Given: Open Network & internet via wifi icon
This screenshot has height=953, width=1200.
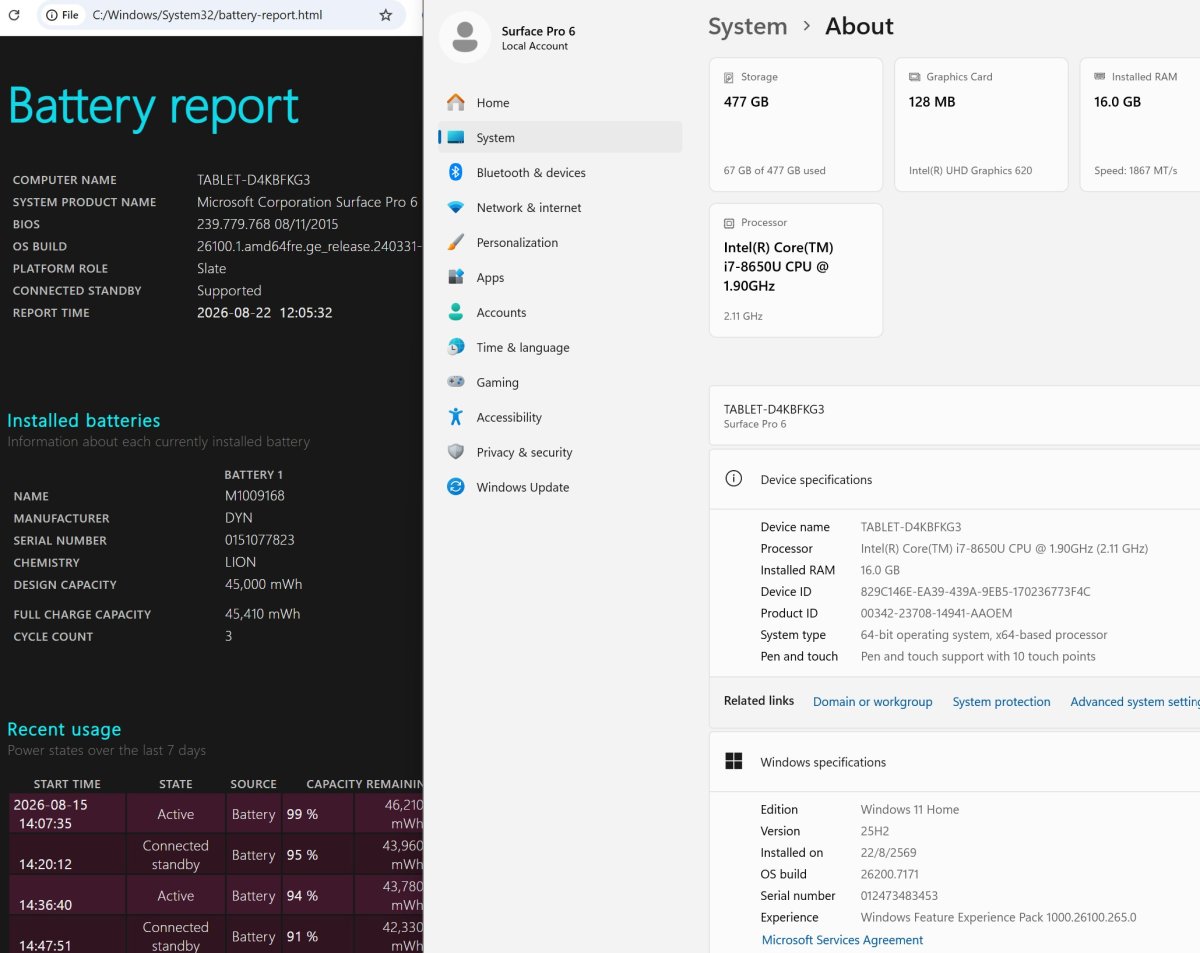Looking at the screenshot, I should click(456, 207).
